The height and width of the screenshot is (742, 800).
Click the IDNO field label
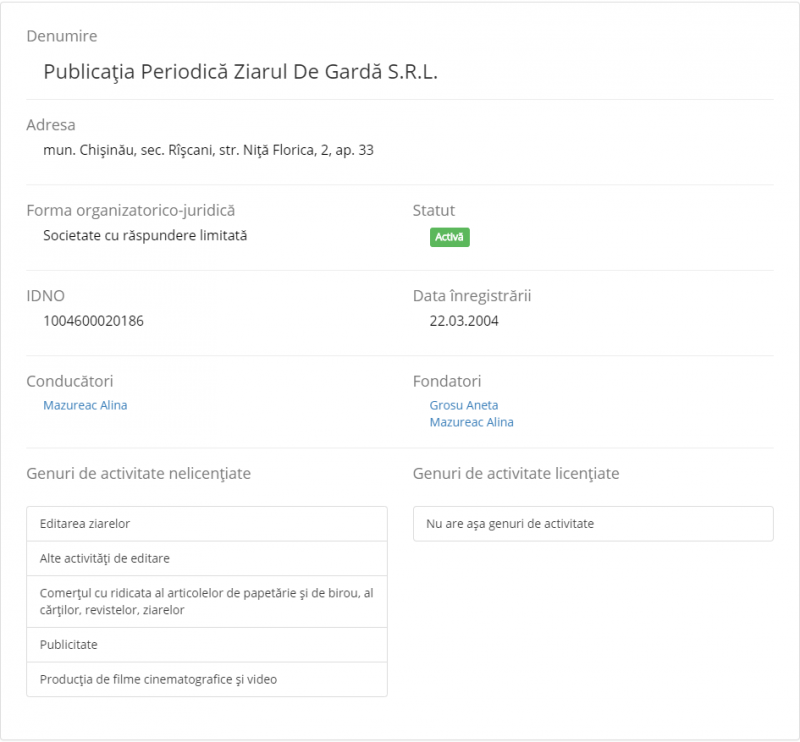click(x=45, y=296)
